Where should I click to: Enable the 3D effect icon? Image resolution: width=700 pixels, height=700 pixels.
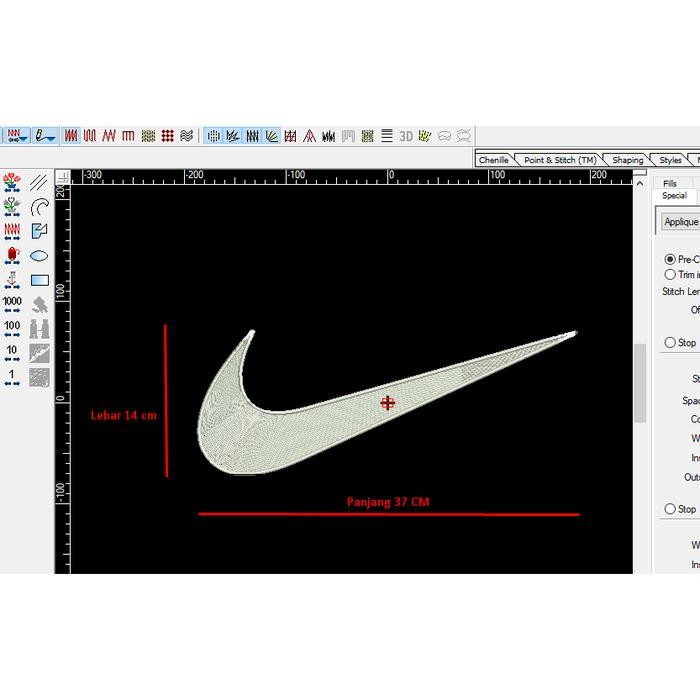(406, 136)
